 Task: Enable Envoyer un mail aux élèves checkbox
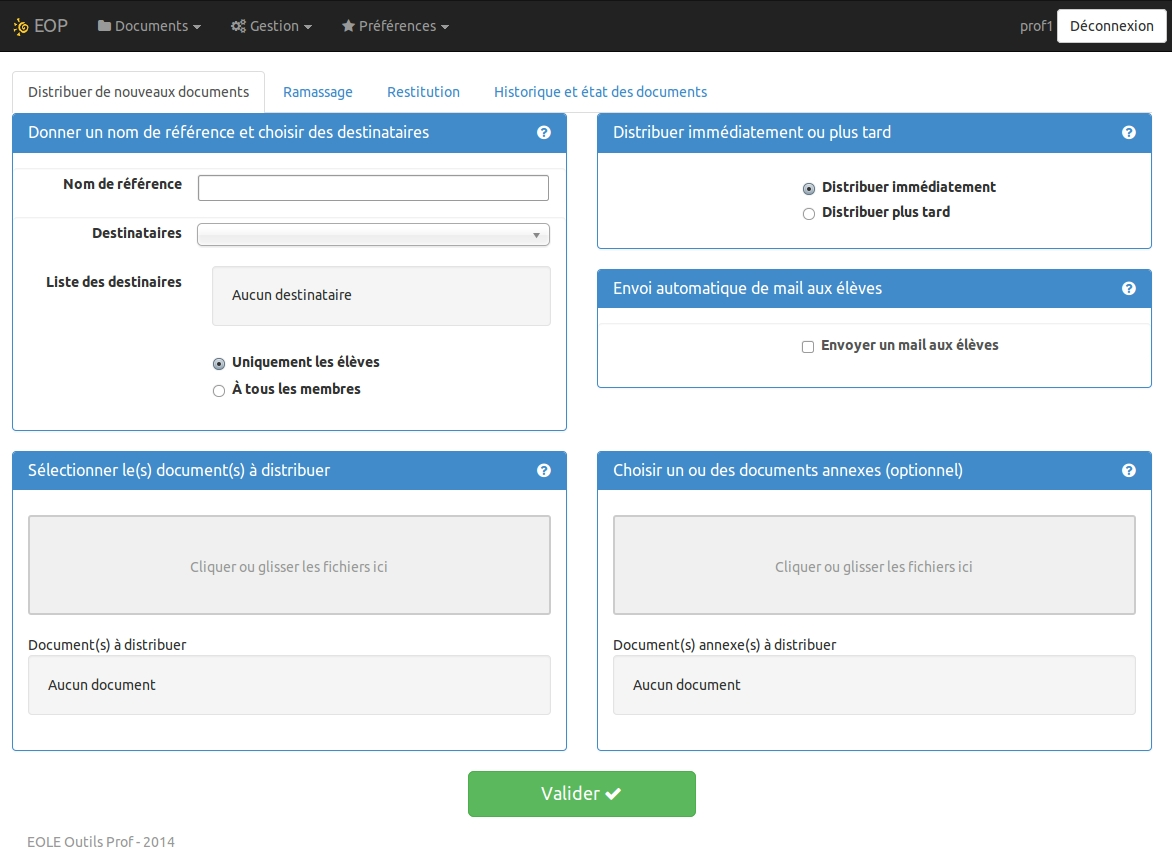pos(808,346)
